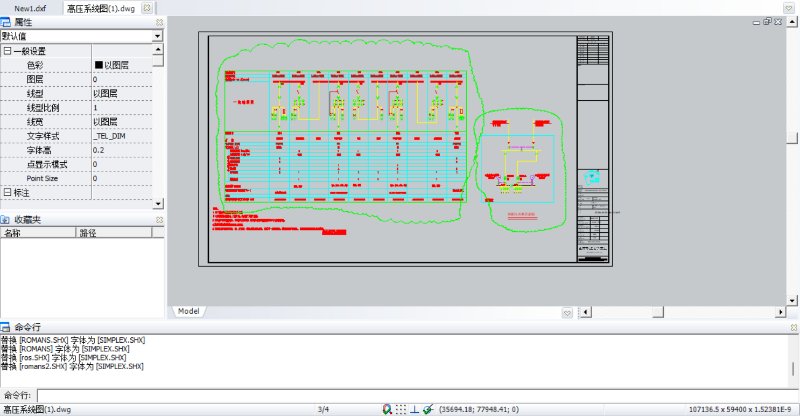The height and width of the screenshot is (416, 800).
Task: Click the 属性 panel header icon
Action: pyautogui.click(x=7, y=21)
